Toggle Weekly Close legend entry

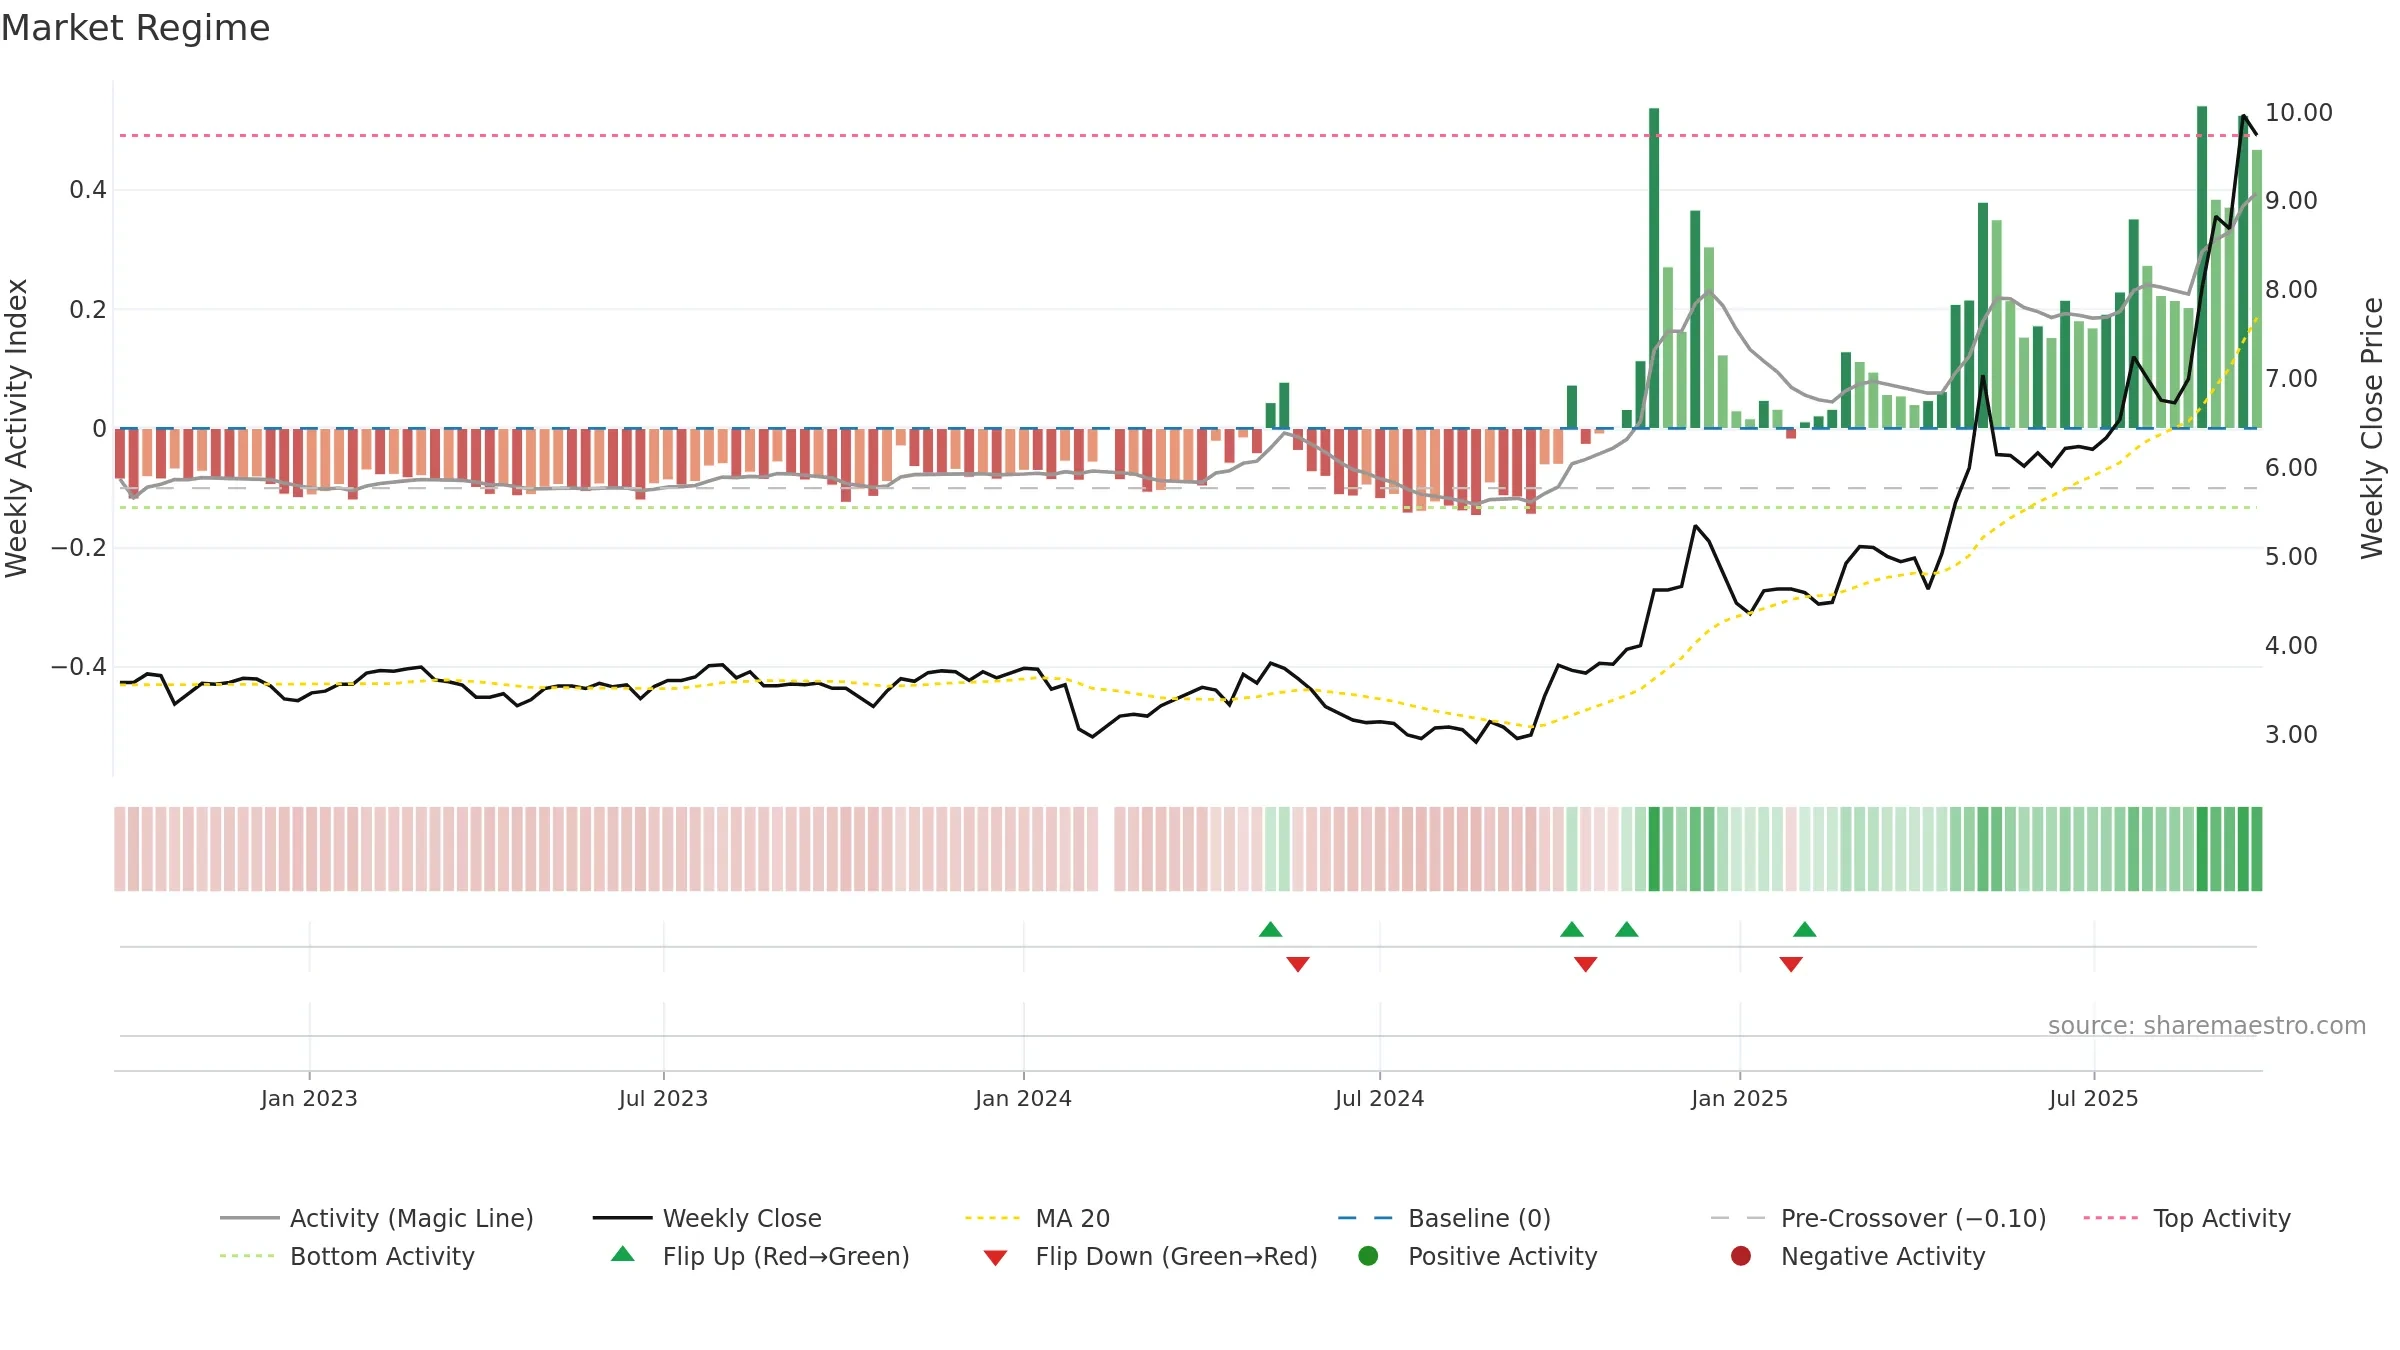[x=707, y=1218]
